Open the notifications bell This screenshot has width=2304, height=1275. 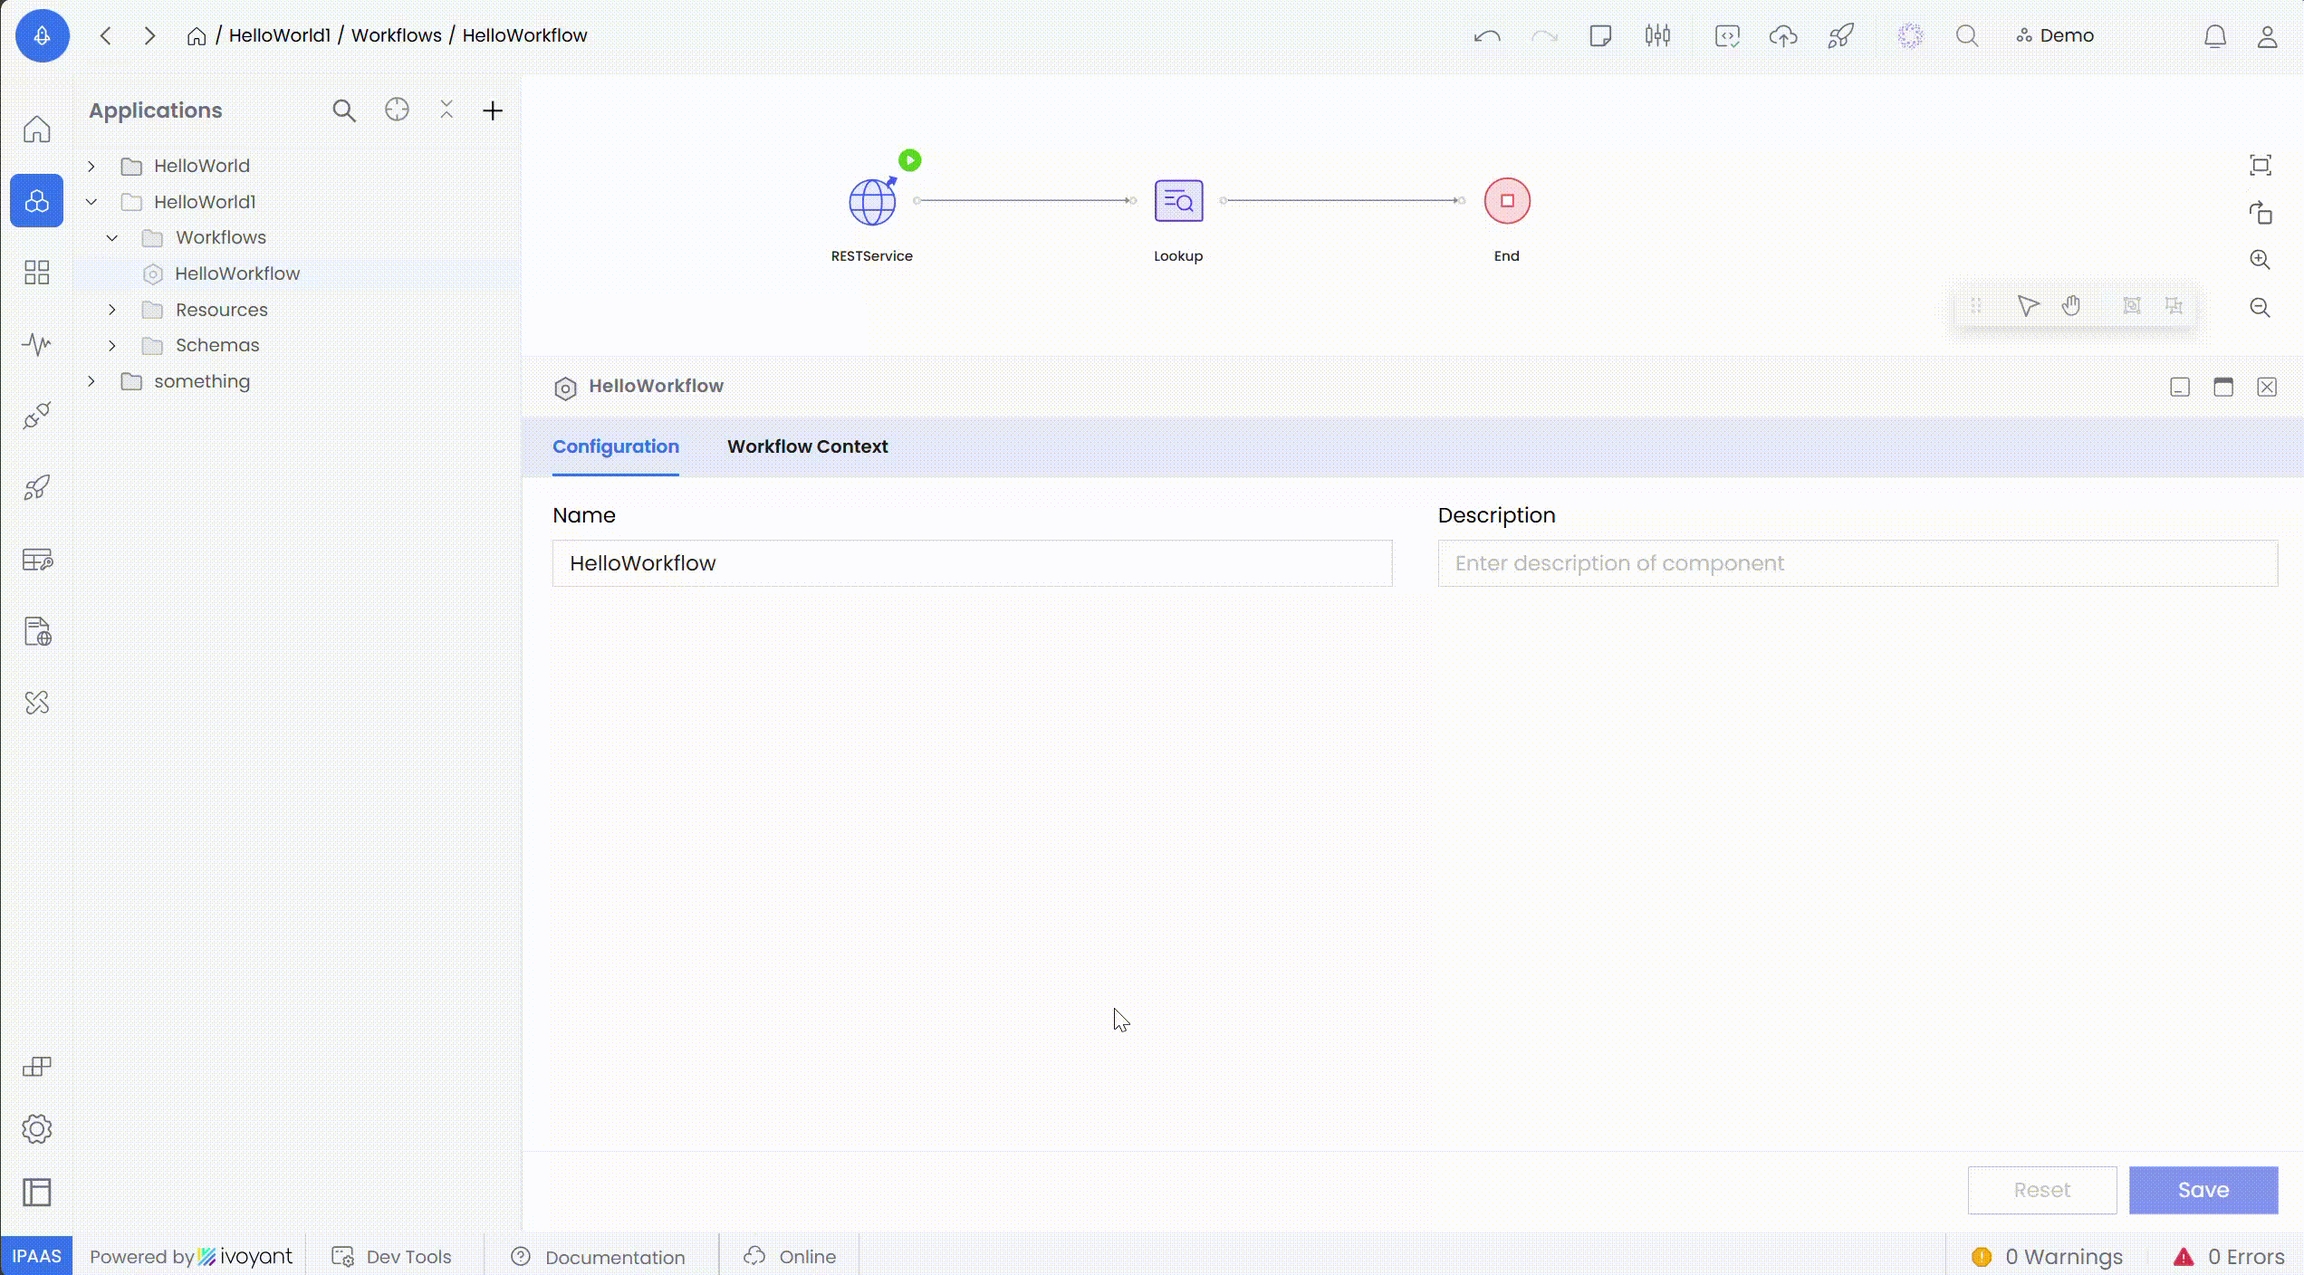coord(2215,36)
